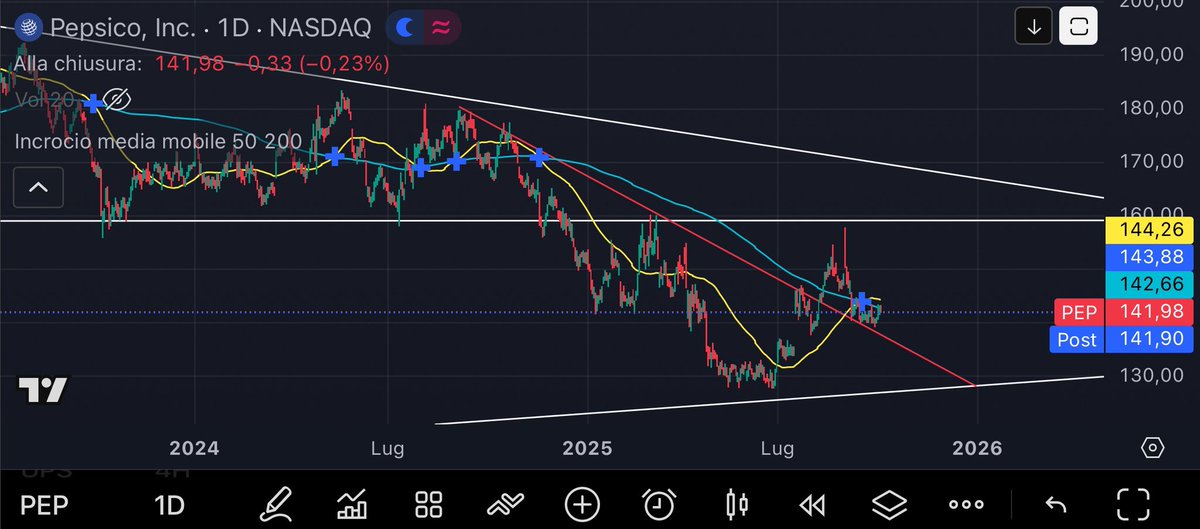Open object tree layers icon
1200x529 pixels.
(x=891, y=503)
